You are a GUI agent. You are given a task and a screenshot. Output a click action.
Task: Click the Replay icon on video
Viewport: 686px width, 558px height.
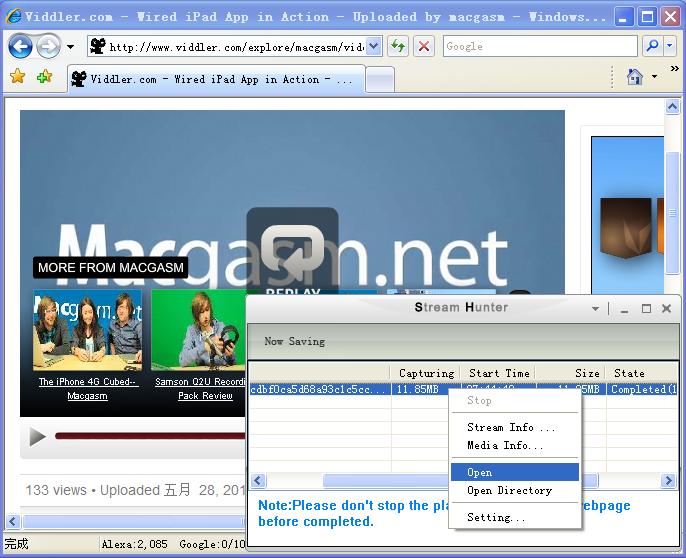tap(292, 252)
